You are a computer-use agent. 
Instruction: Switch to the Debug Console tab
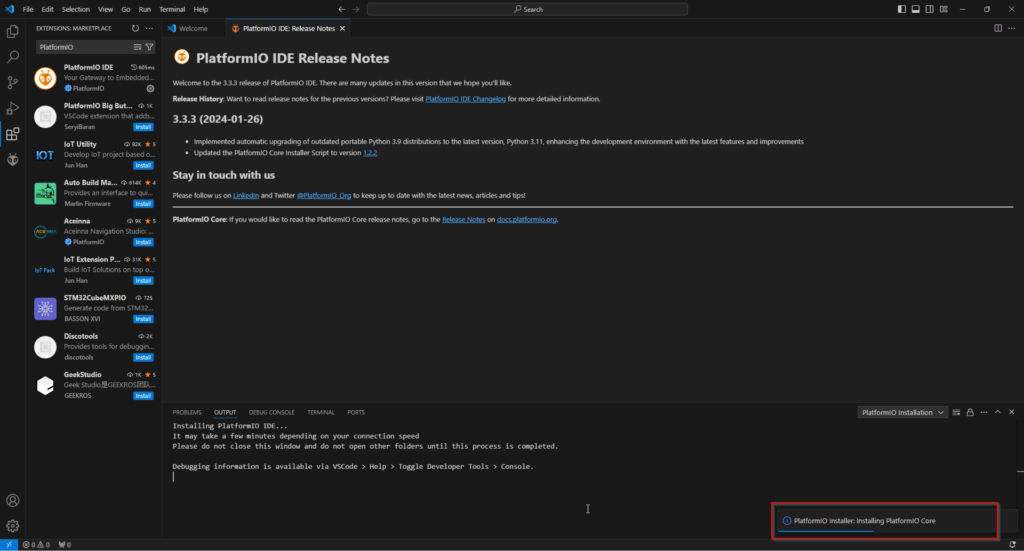[x=272, y=413]
